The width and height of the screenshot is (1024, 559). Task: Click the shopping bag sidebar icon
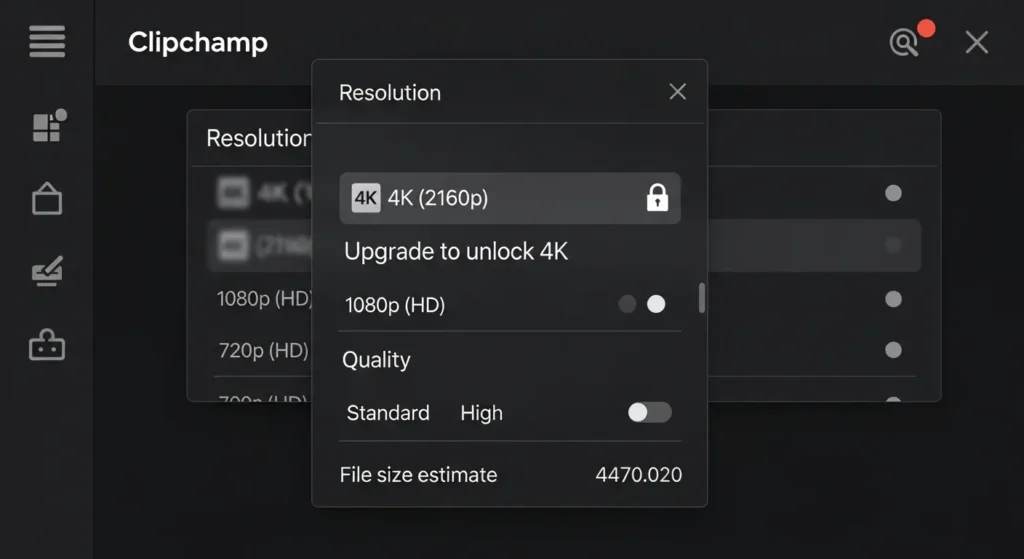[47, 199]
